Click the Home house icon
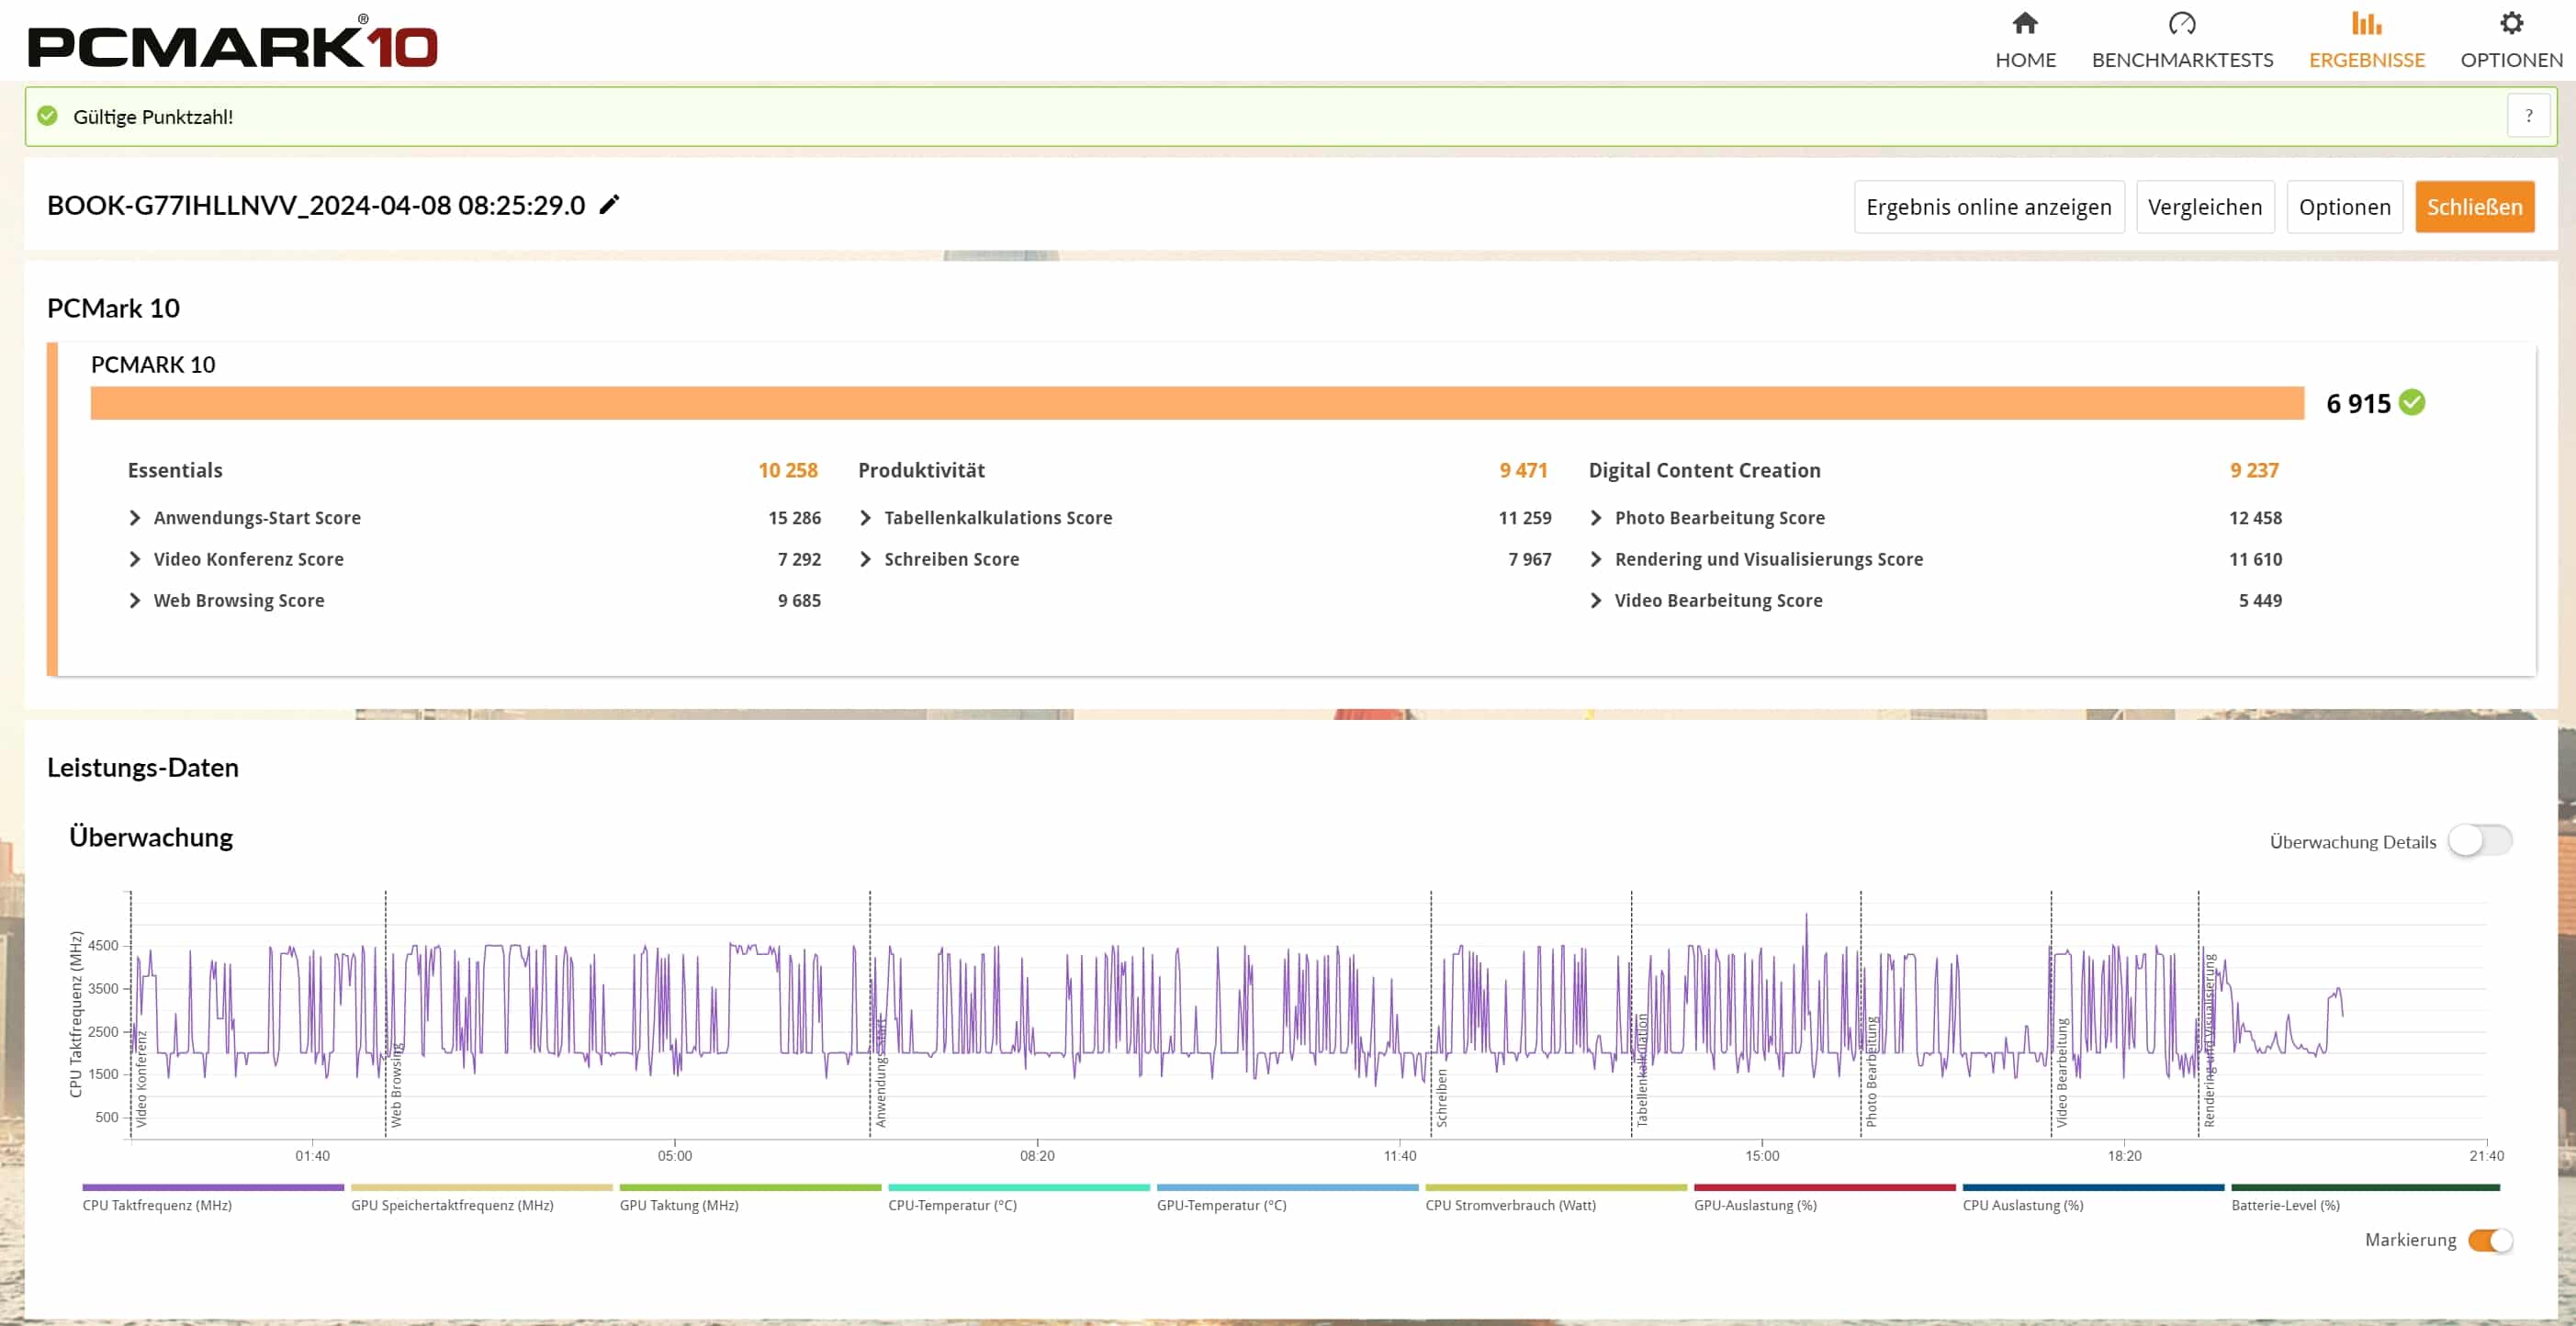This screenshot has height=1326, width=2576. 2024,24
